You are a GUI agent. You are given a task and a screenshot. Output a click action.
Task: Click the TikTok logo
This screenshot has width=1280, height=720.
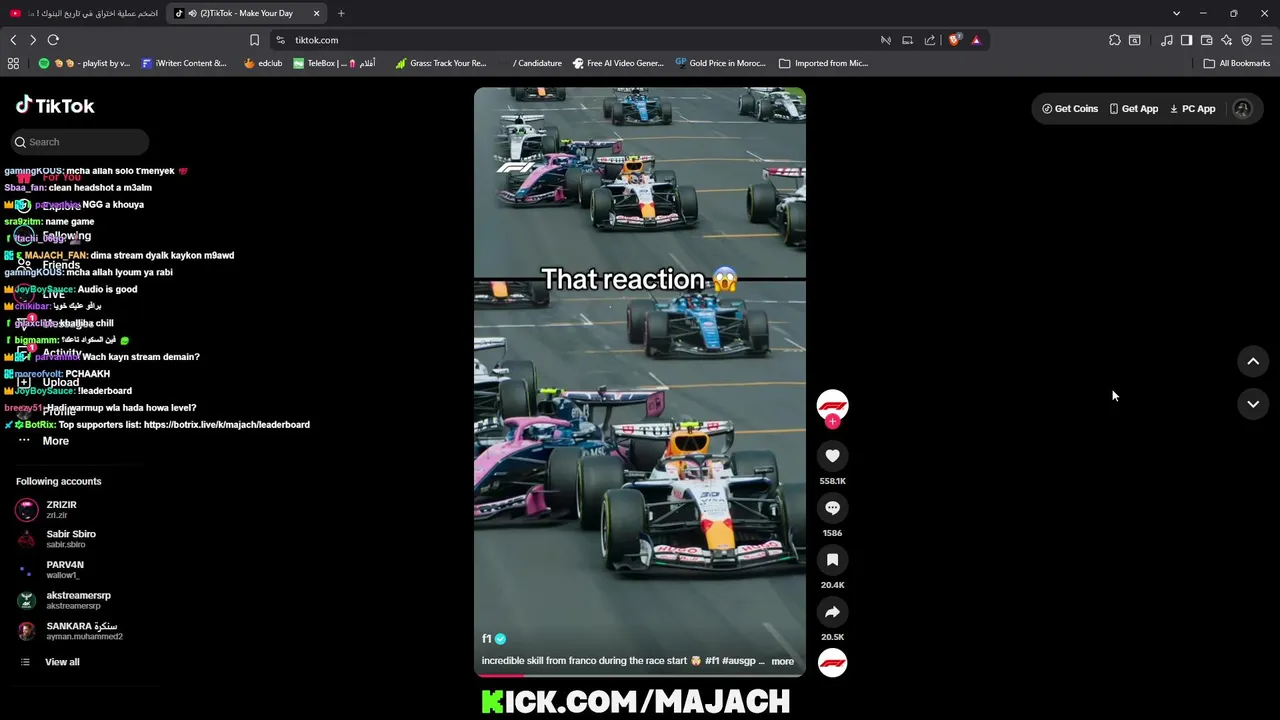pos(55,105)
